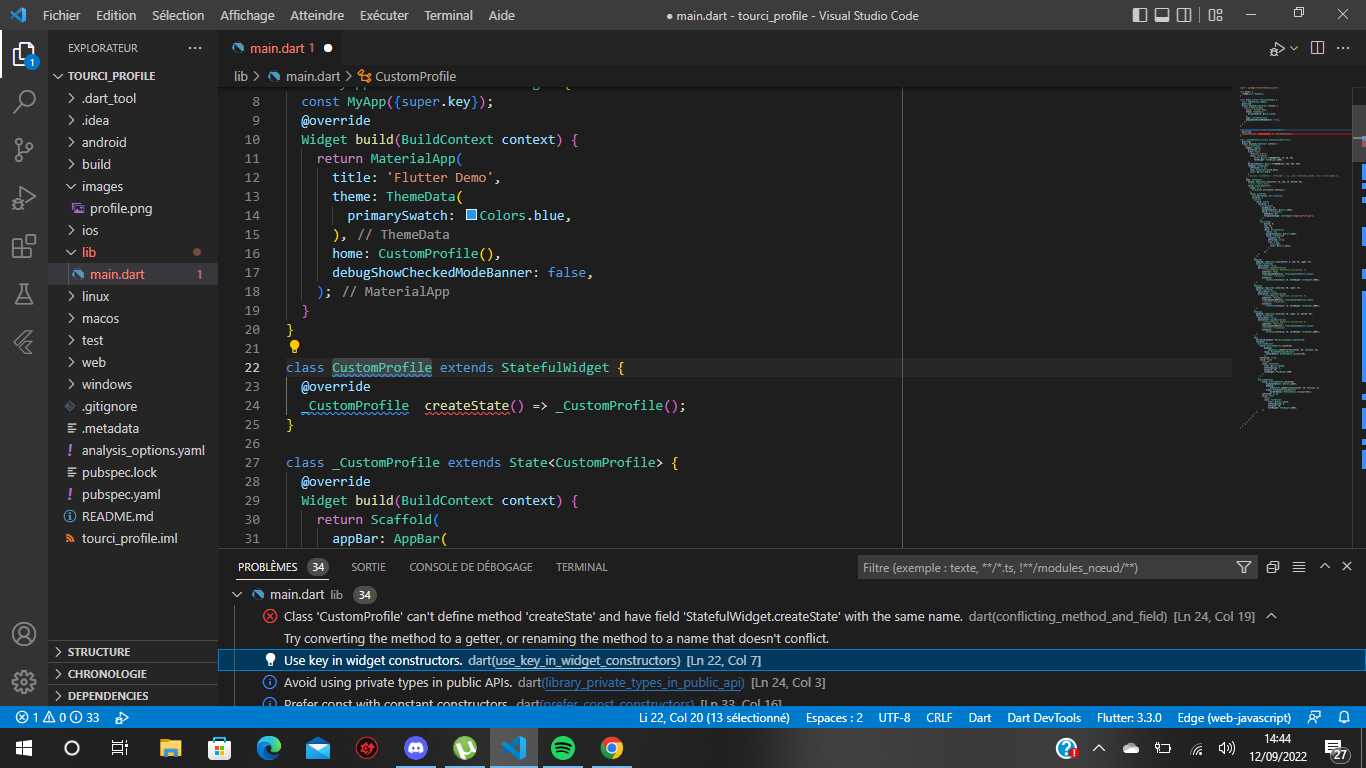Open the Search view in activity bar
Image resolution: width=1366 pixels, height=768 pixels.
pos(24,102)
